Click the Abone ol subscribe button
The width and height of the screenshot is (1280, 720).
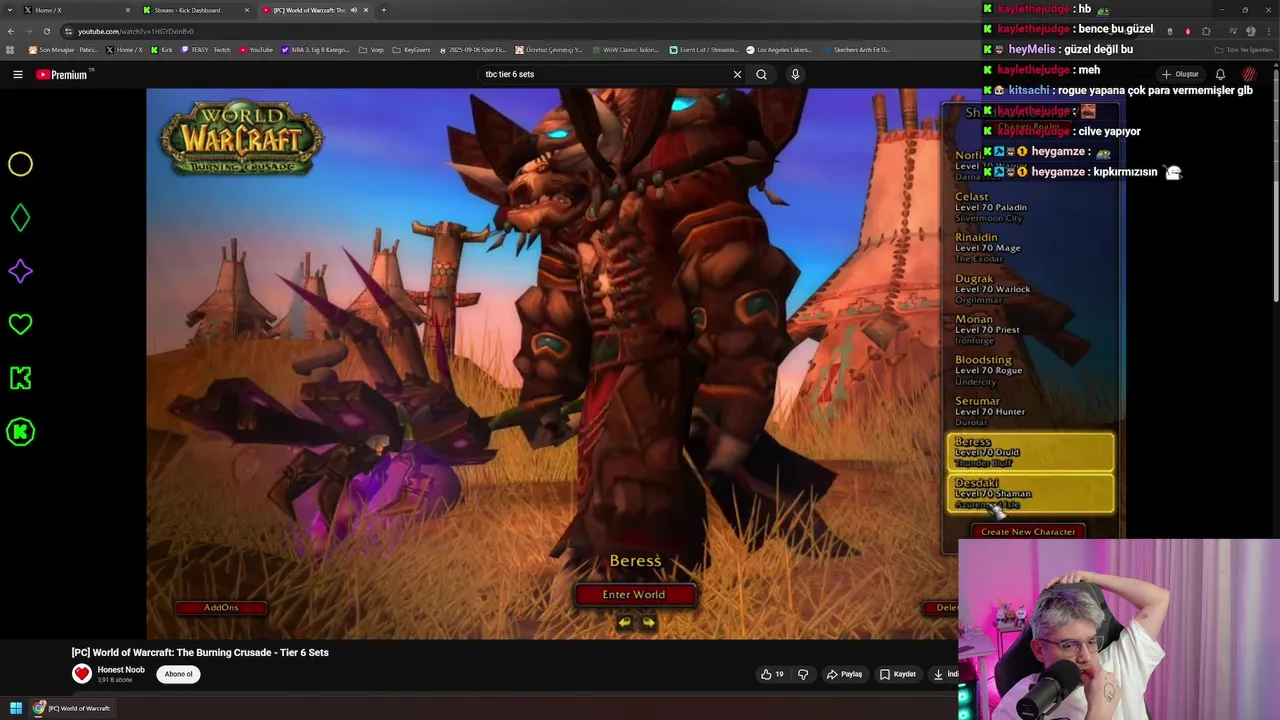(x=178, y=674)
